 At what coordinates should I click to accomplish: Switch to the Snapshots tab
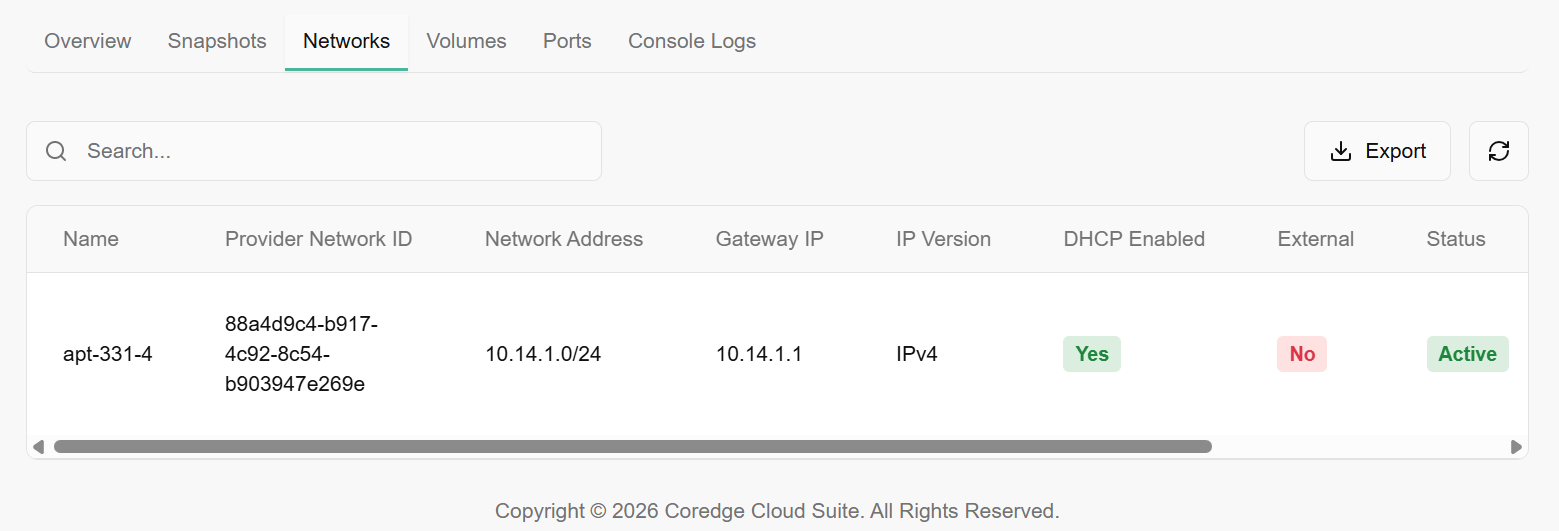[x=217, y=41]
